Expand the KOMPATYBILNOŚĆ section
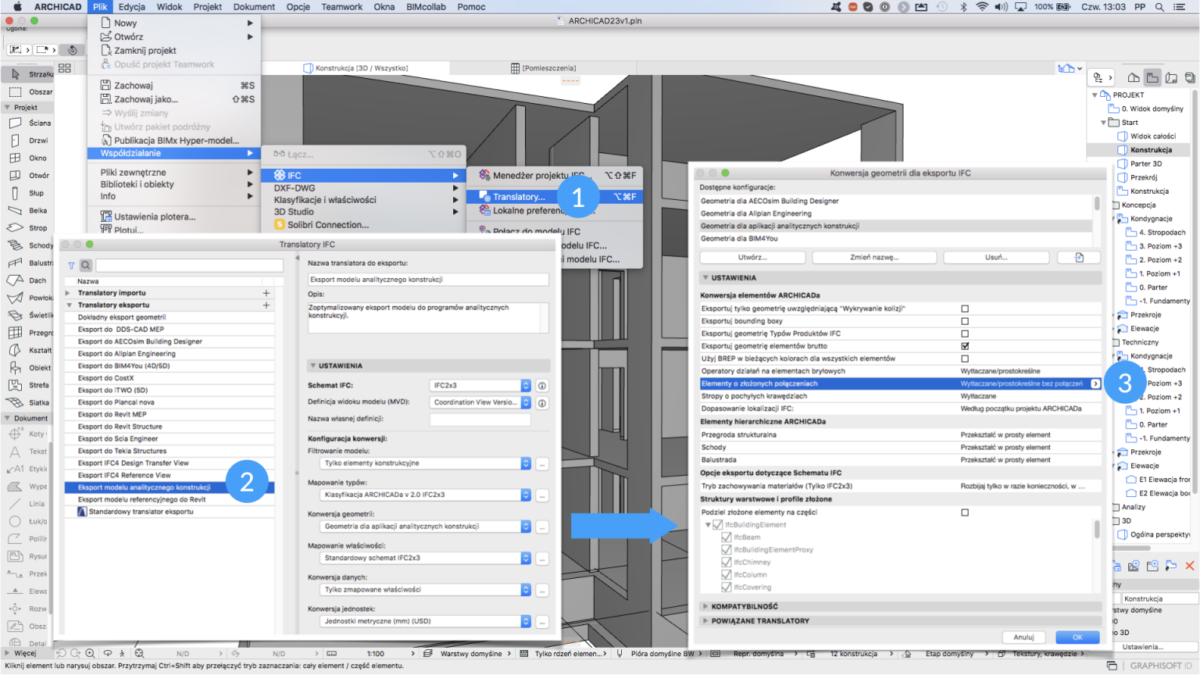Viewport: 1200px width, 675px height. [745, 606]
